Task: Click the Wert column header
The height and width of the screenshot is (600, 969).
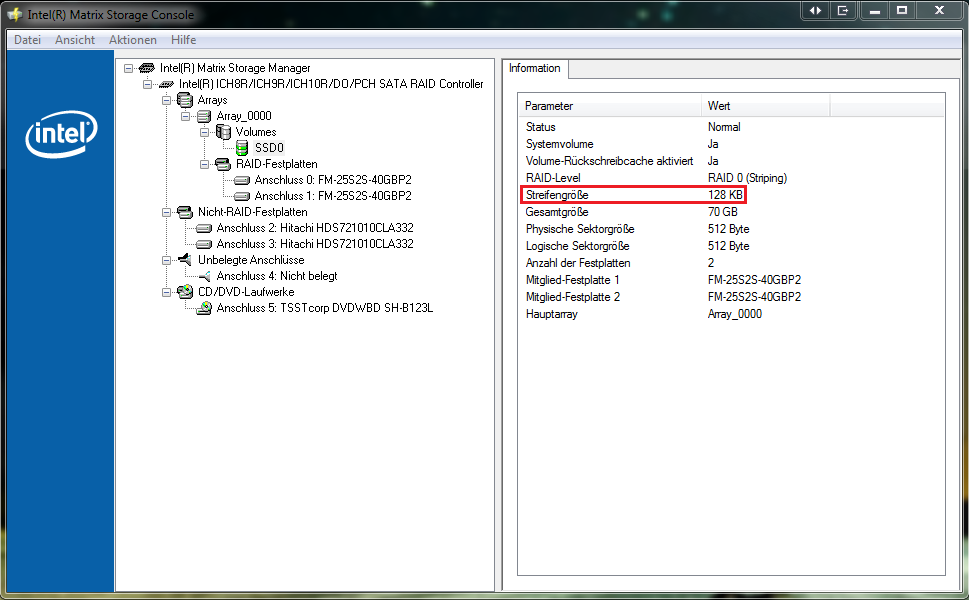Action: [766, 106]
